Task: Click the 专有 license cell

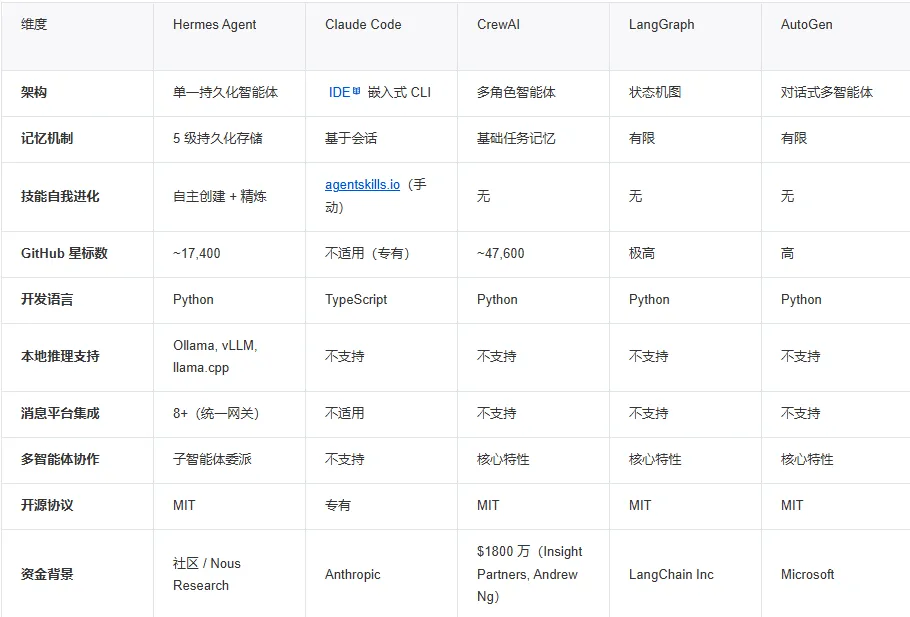Action: point(338,505)
